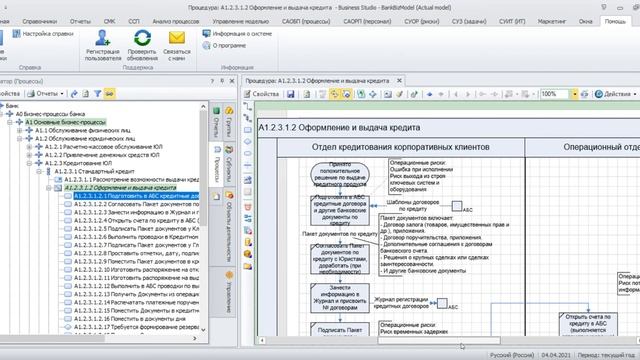Open the Действия menu button
Image resolution: width=640 pixels, height=360 pixels.
point(616,94)
